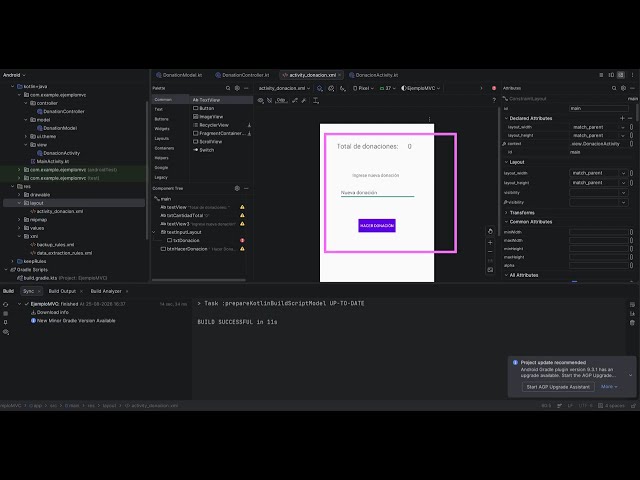640x480 pixels.
Task: Select the Widgets palette category
Action: click(162, 129)
